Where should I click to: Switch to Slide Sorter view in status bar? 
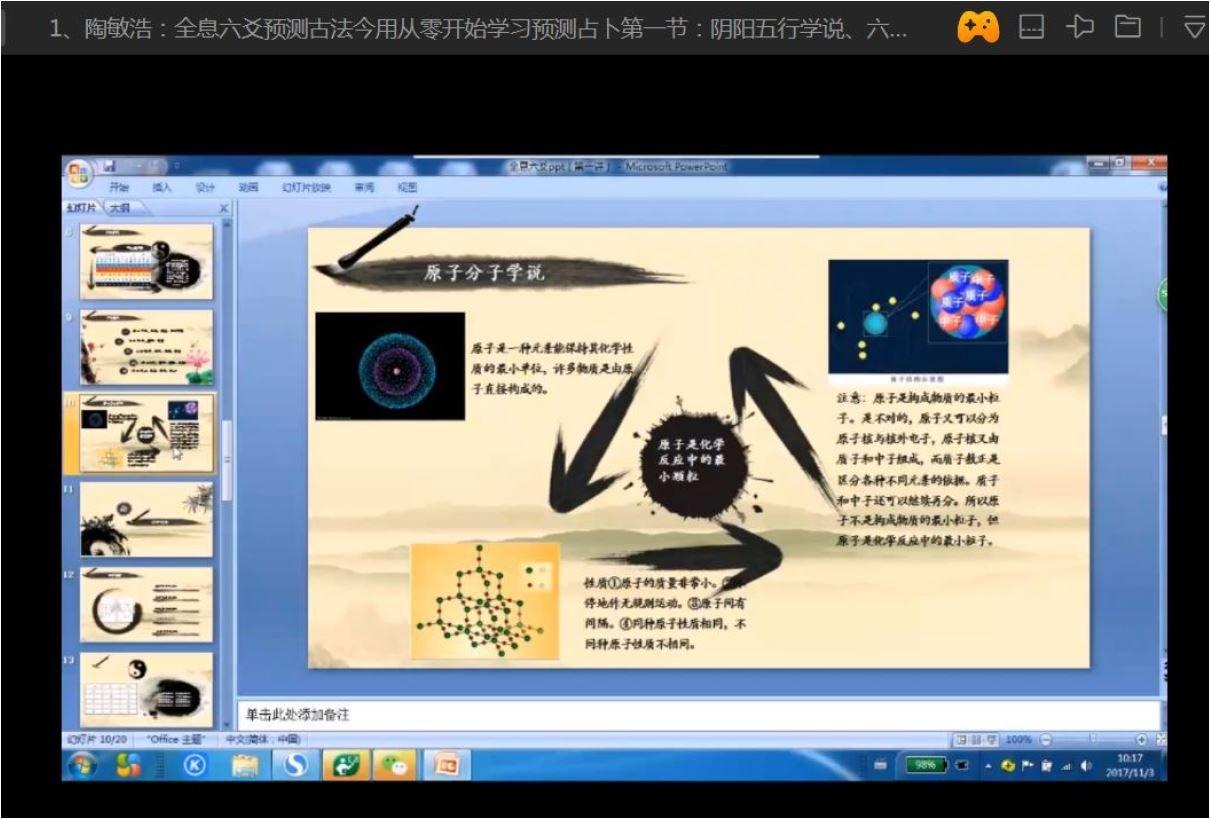point(977,739)
